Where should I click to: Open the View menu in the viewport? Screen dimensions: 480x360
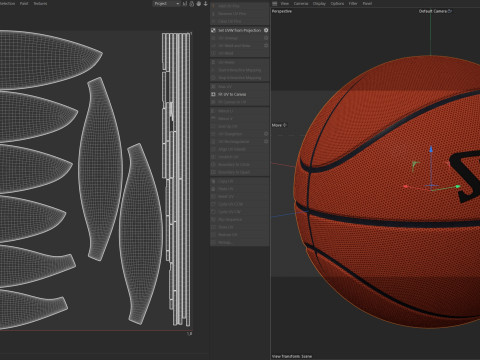click(x=284, y=4)
